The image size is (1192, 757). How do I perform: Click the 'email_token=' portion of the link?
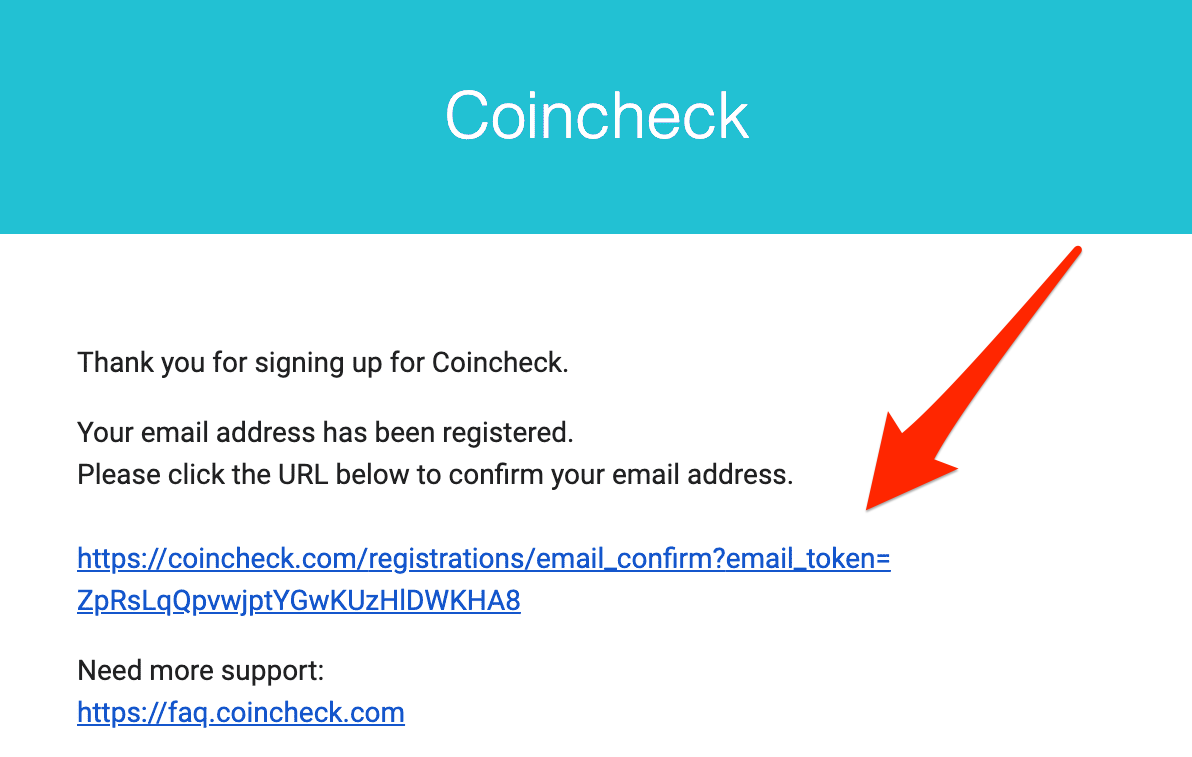(808, 559)
